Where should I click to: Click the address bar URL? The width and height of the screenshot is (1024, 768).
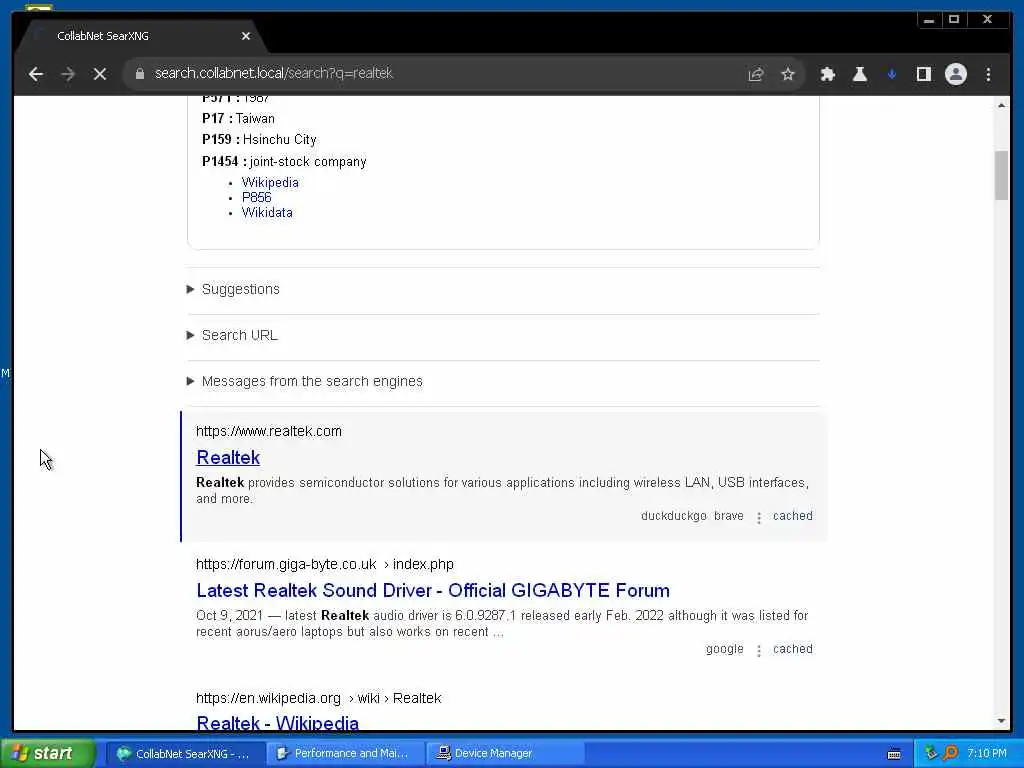click(274, 73)
